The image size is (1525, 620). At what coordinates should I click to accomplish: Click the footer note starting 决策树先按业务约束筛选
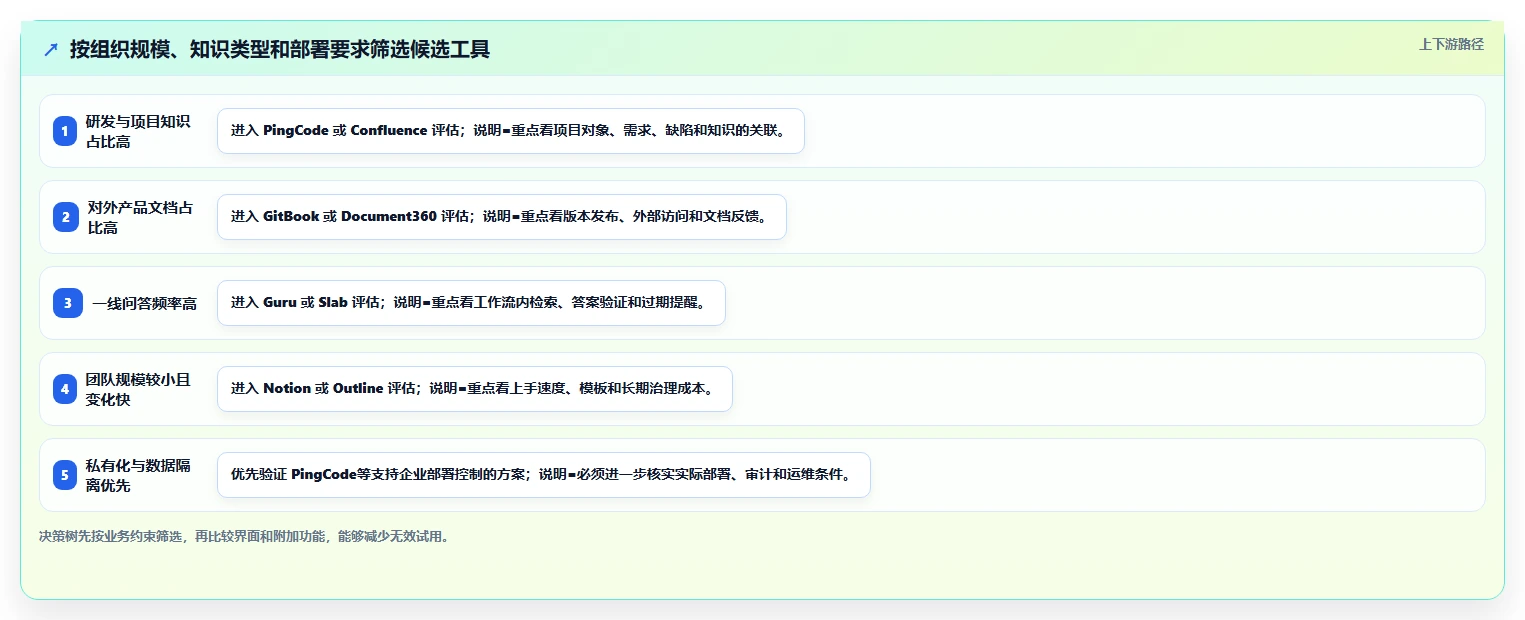click(x=245, y=536)
